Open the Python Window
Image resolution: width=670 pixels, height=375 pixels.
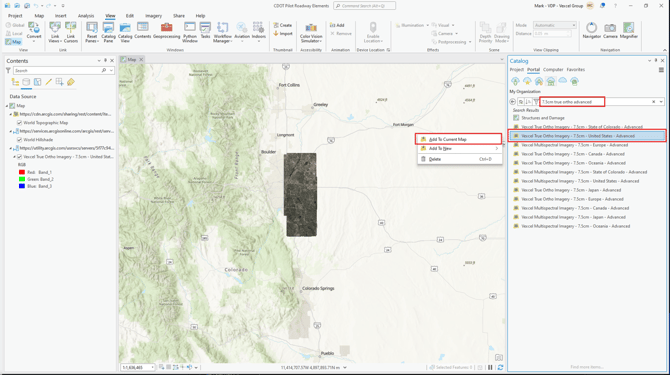click(190, 32)
